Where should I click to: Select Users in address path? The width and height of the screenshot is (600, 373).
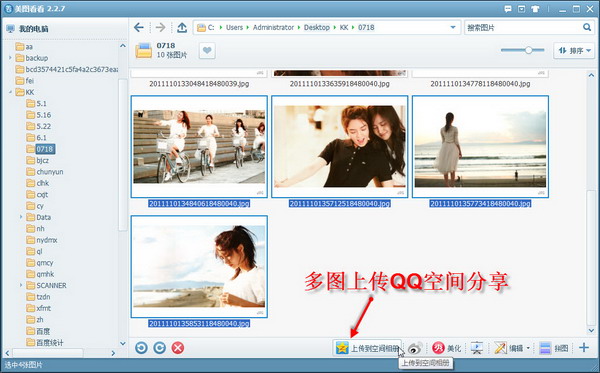point(234,28)
